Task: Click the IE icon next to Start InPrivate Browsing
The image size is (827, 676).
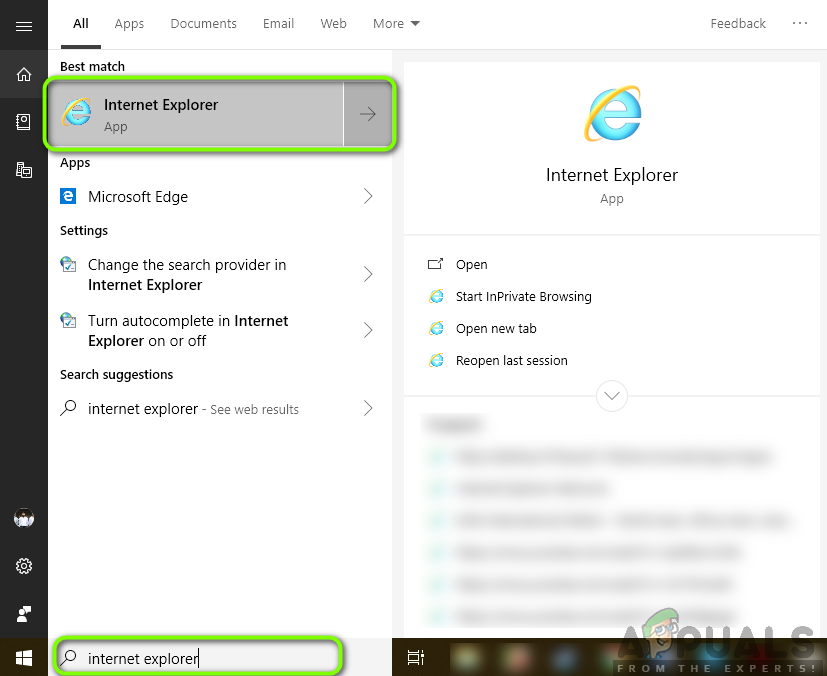Action: point(436,296)
